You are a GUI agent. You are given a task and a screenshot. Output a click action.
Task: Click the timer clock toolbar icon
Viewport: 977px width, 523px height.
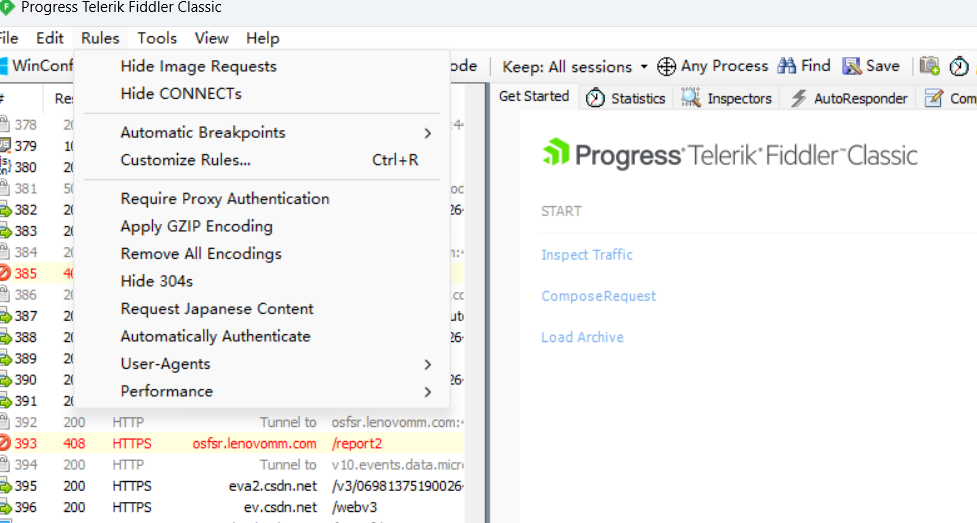tap(959, 66)
